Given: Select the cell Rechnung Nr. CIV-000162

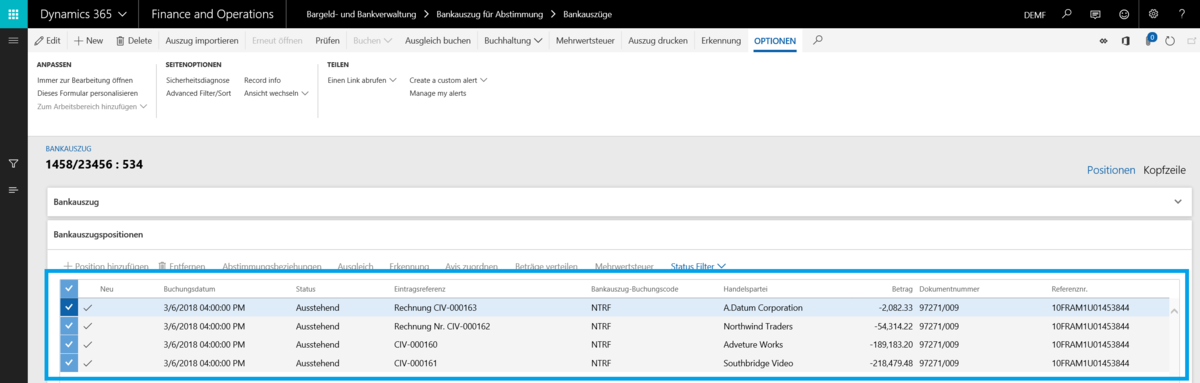Looking at the screenshot, I should 442,326.
